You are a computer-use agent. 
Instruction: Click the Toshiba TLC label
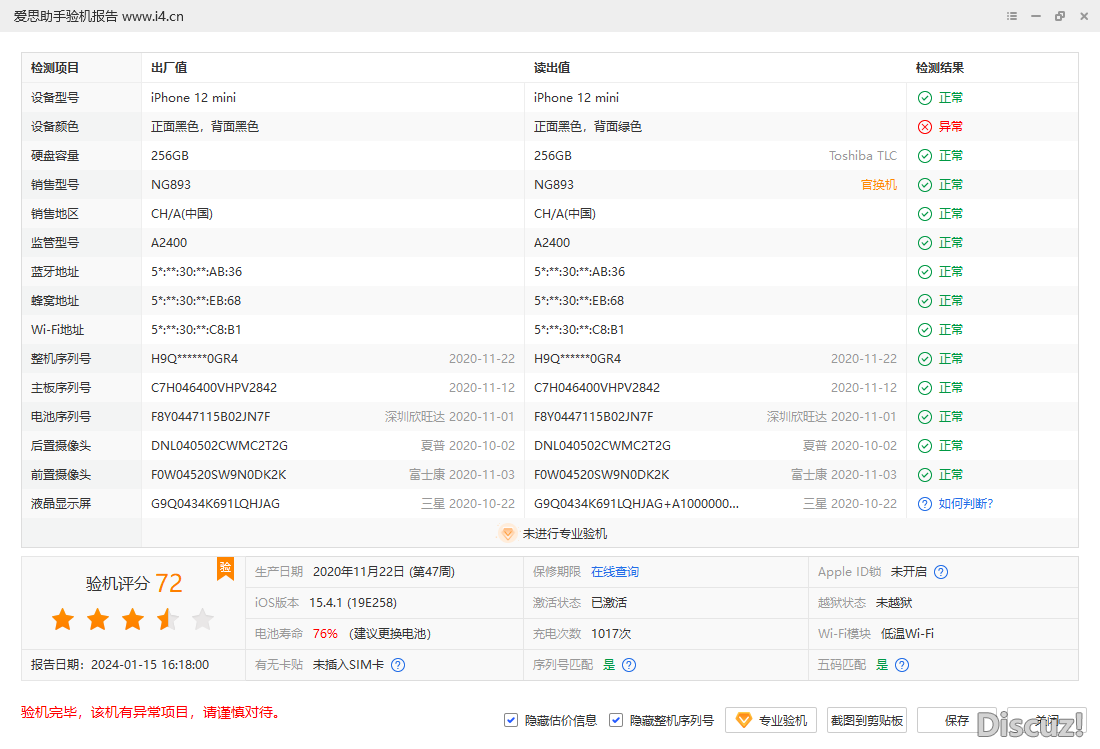863,156
